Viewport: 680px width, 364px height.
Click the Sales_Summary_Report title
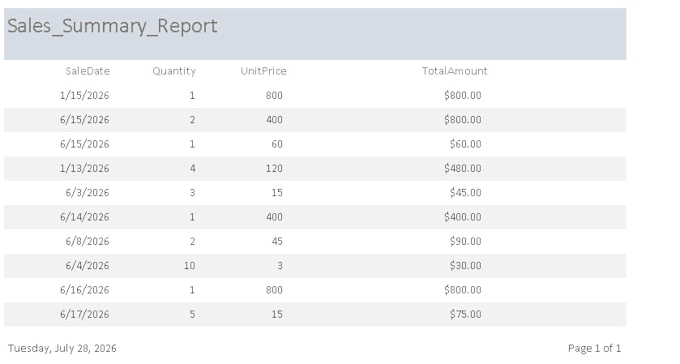[112, 26]
